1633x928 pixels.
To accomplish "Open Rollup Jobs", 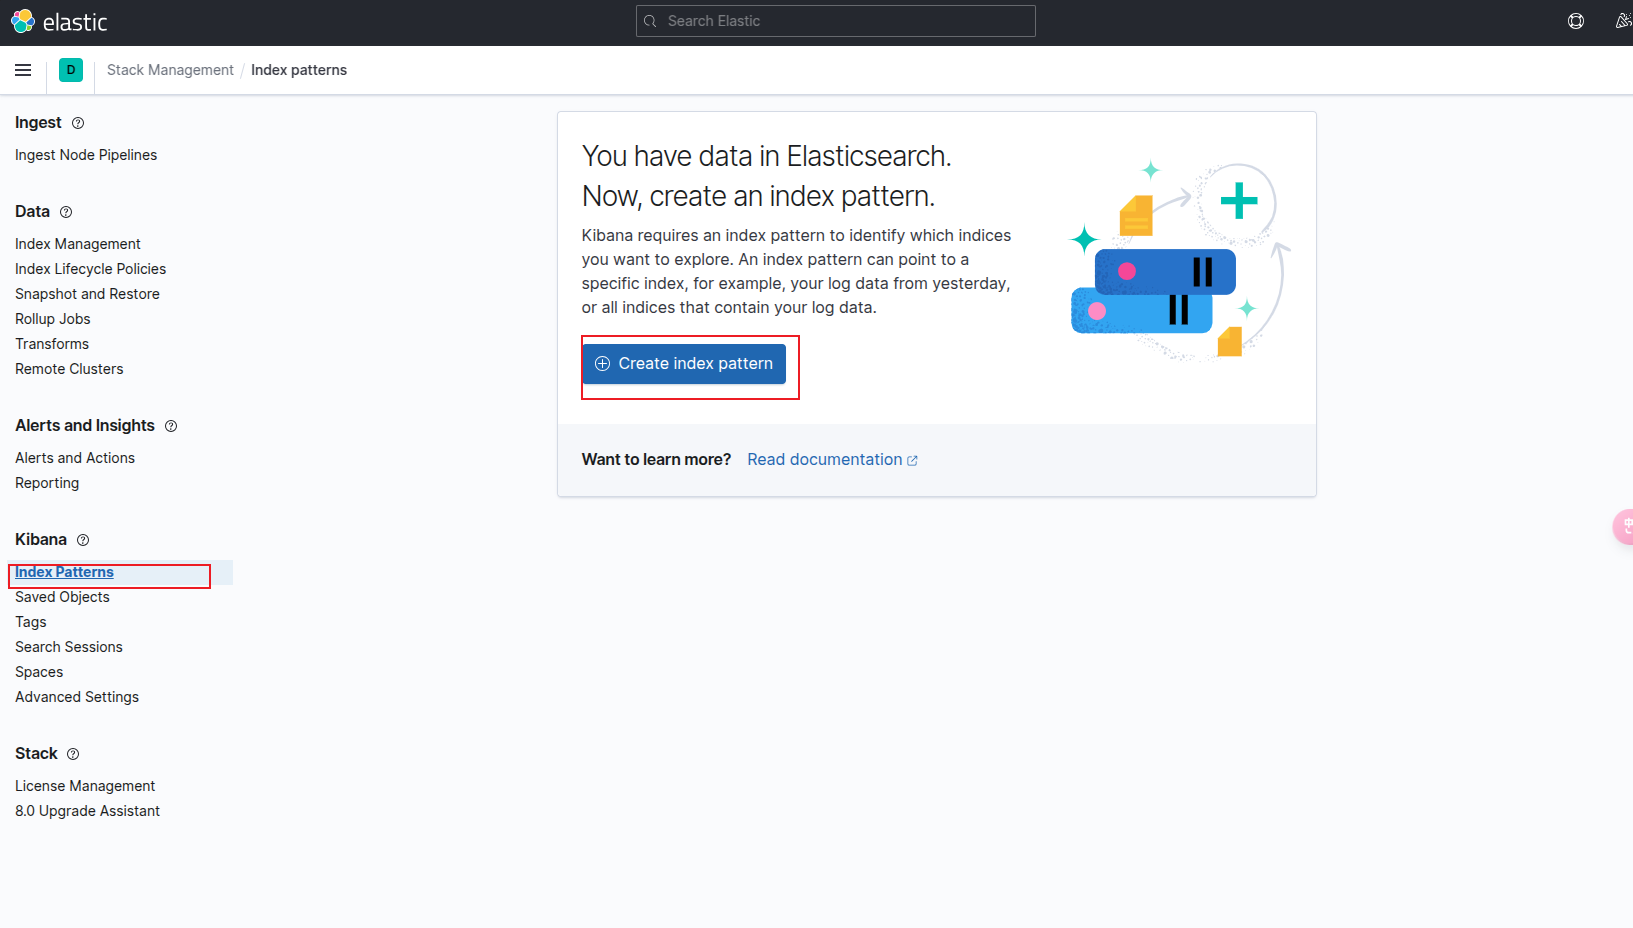I will tap(53, 319).
